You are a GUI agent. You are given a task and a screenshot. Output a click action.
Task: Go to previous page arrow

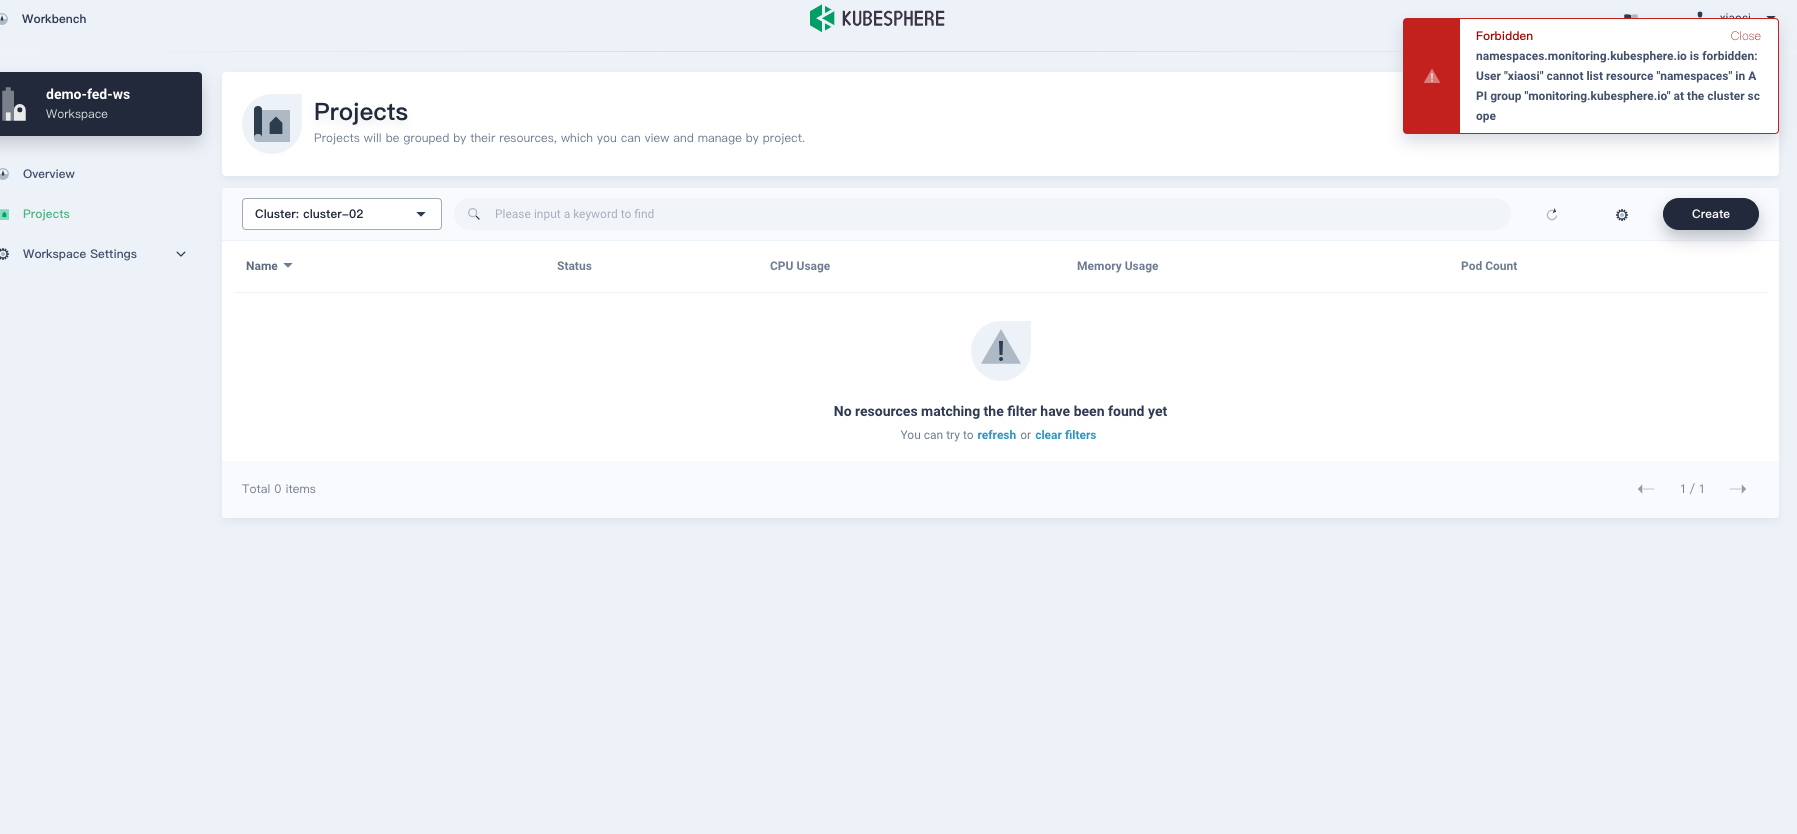[x=1646, y=489]
